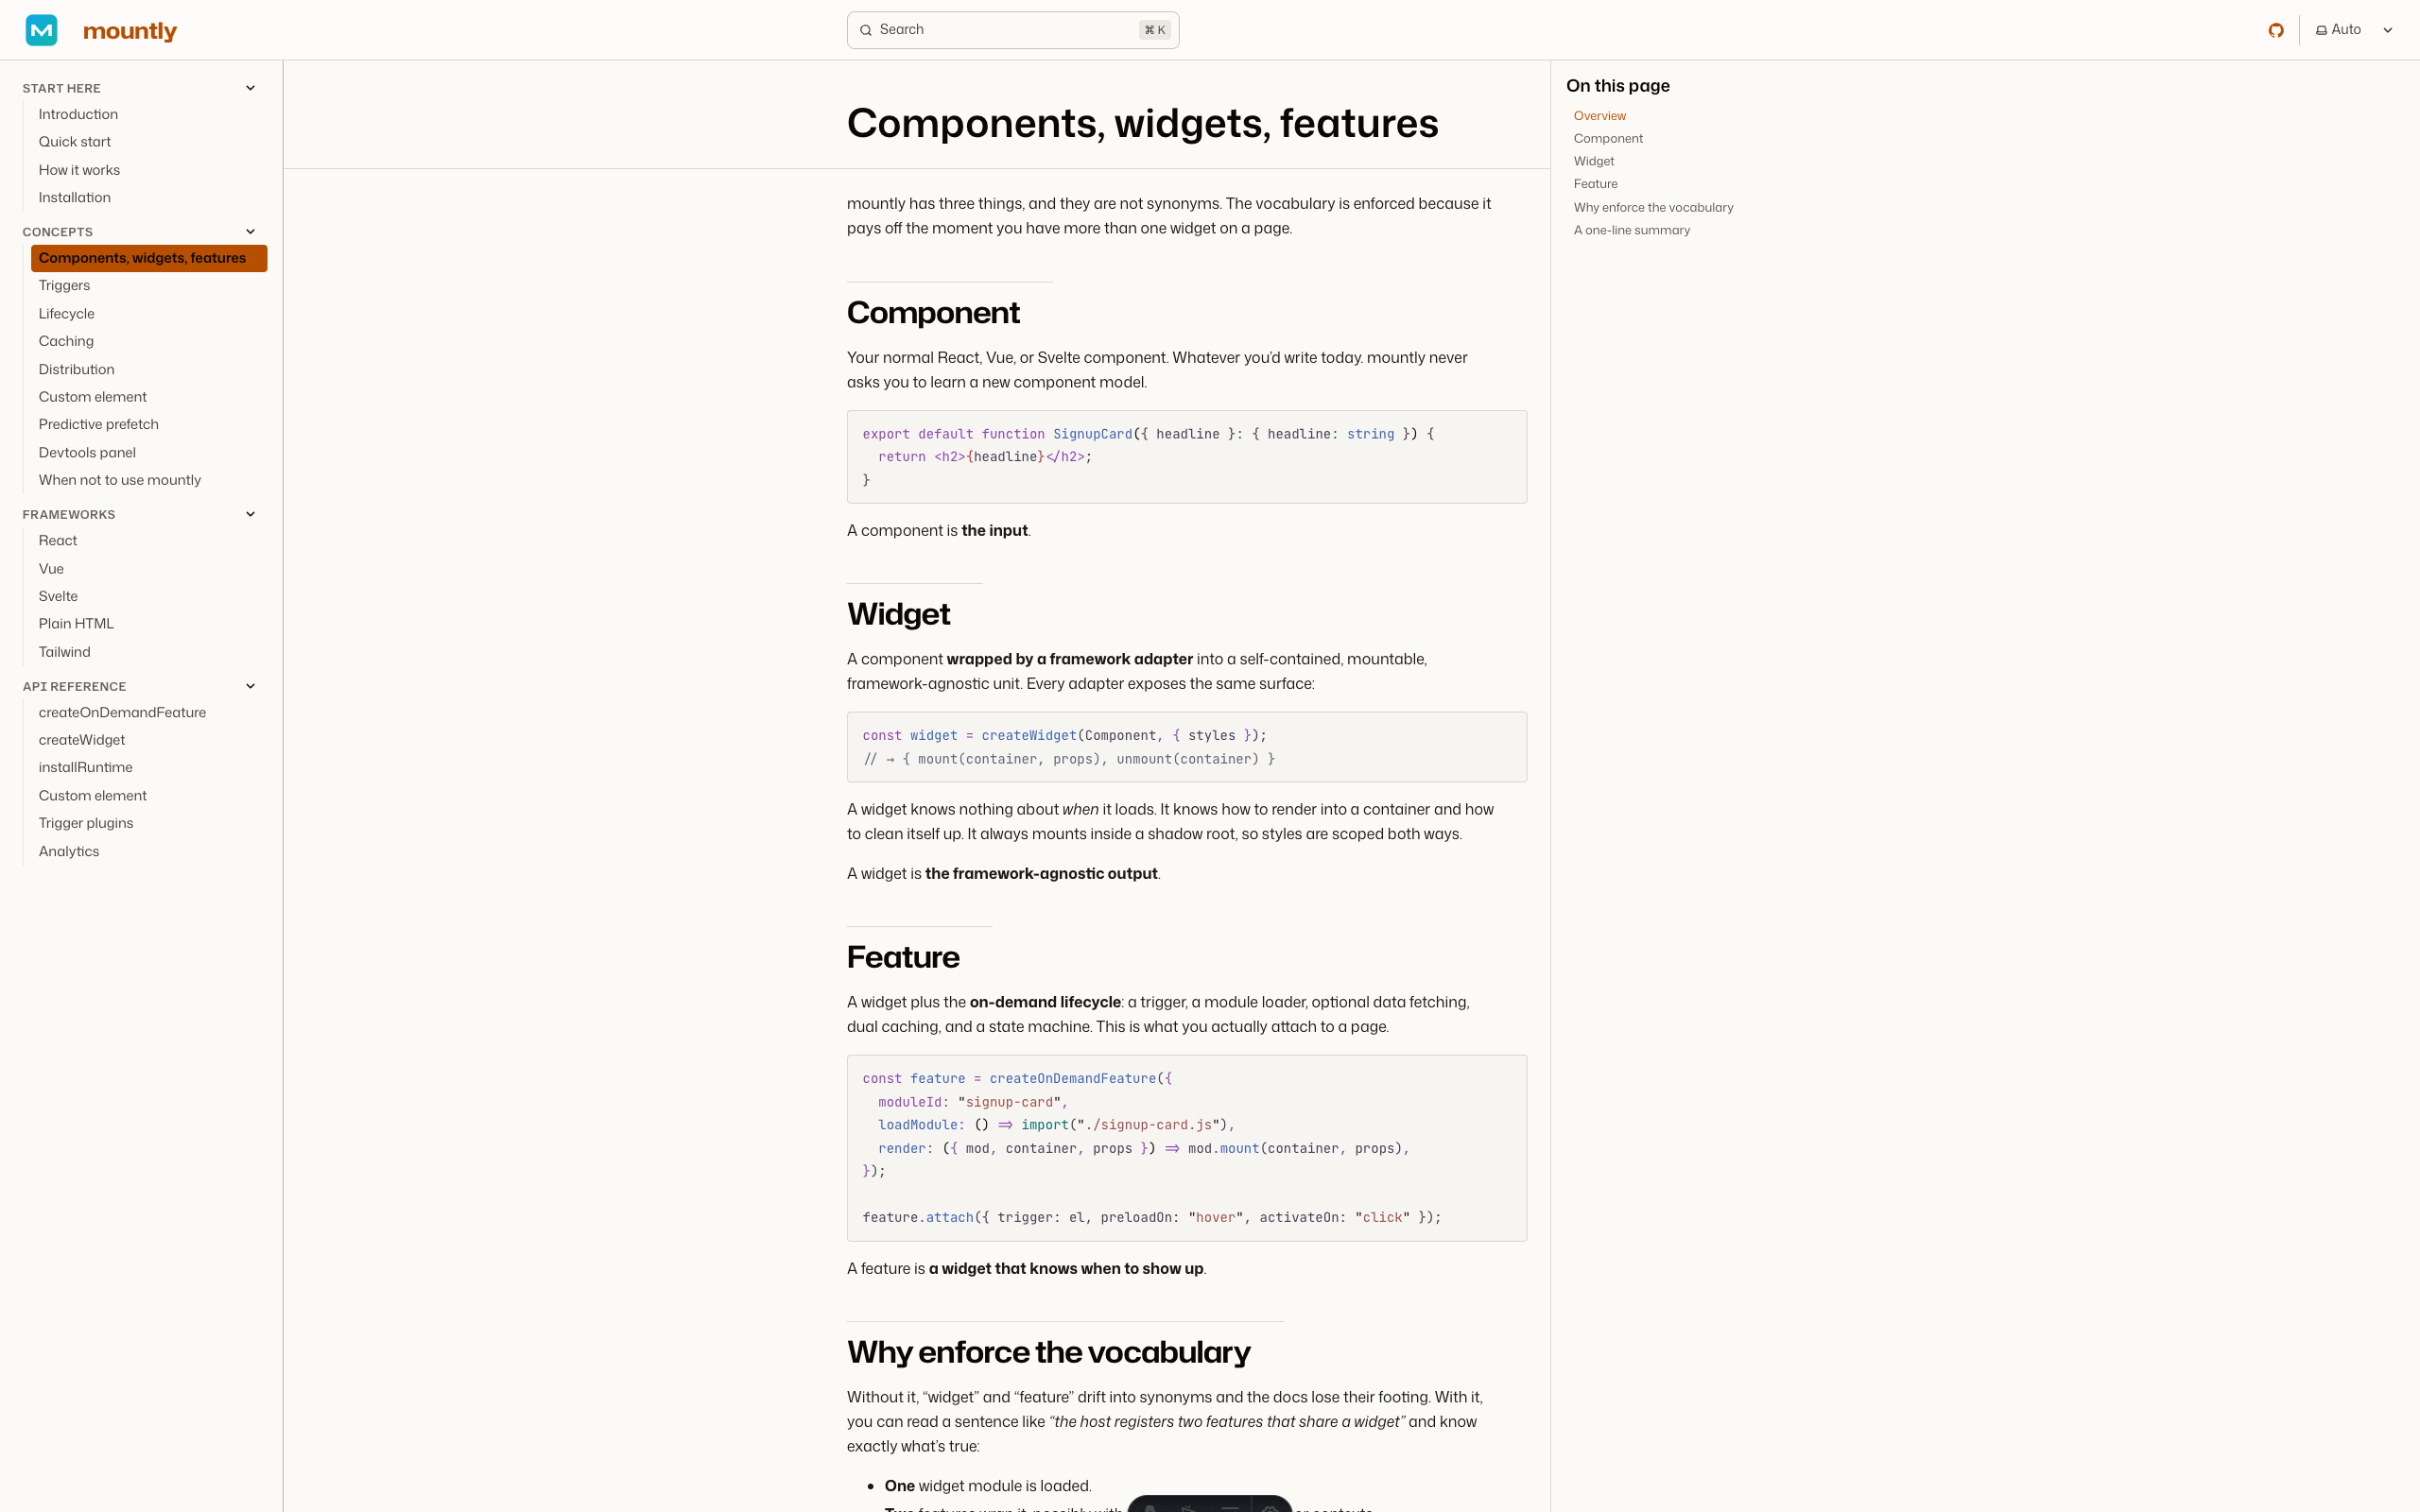Image resolution: width=2420 pixels, height=1512 pixels.
Task: Select Overview in On this page
Action: click(1599, 116)
